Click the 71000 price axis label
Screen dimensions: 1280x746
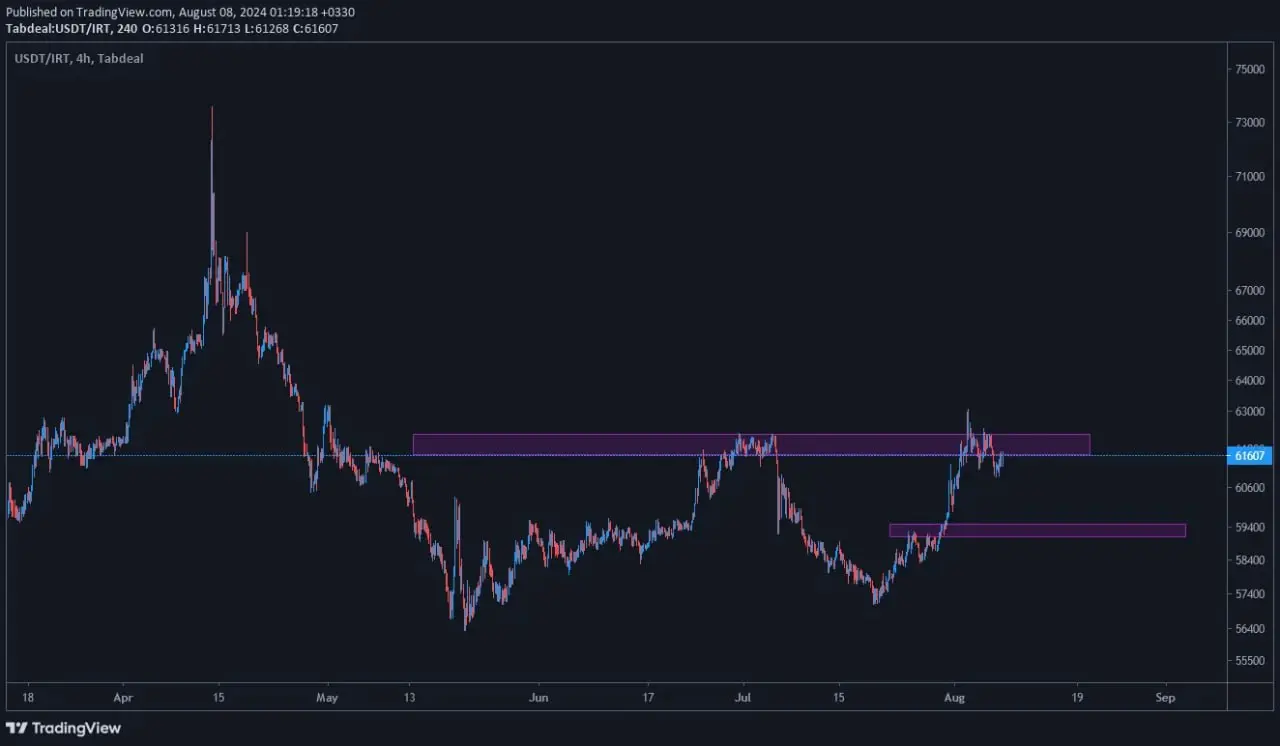click(1251, 176)
